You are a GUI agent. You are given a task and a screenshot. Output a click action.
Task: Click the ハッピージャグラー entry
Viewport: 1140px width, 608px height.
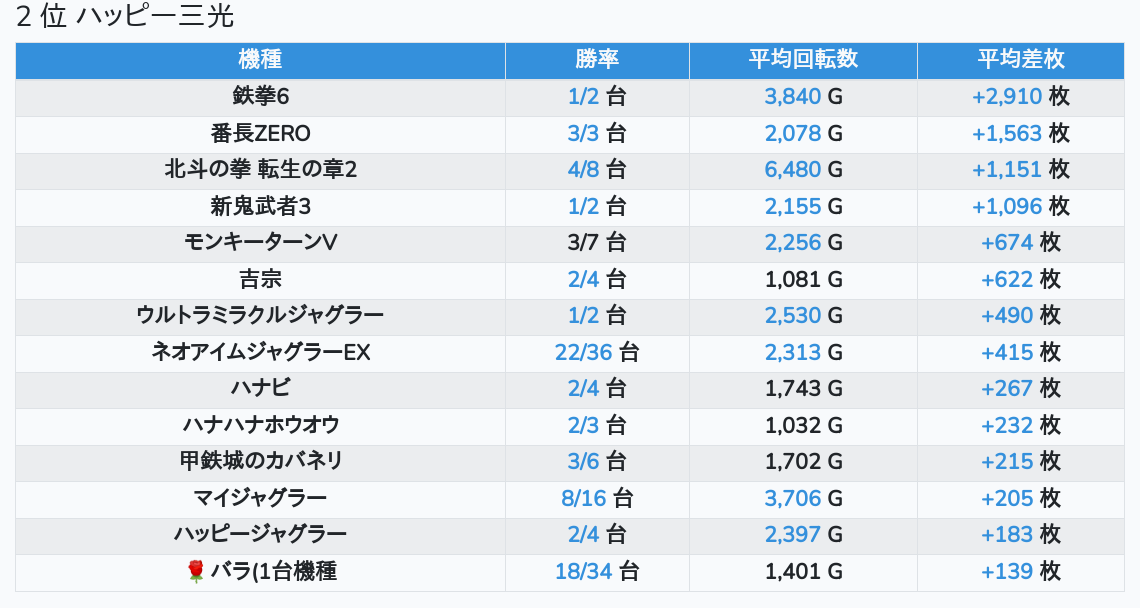pyautogui.click(x=260, y=535)
